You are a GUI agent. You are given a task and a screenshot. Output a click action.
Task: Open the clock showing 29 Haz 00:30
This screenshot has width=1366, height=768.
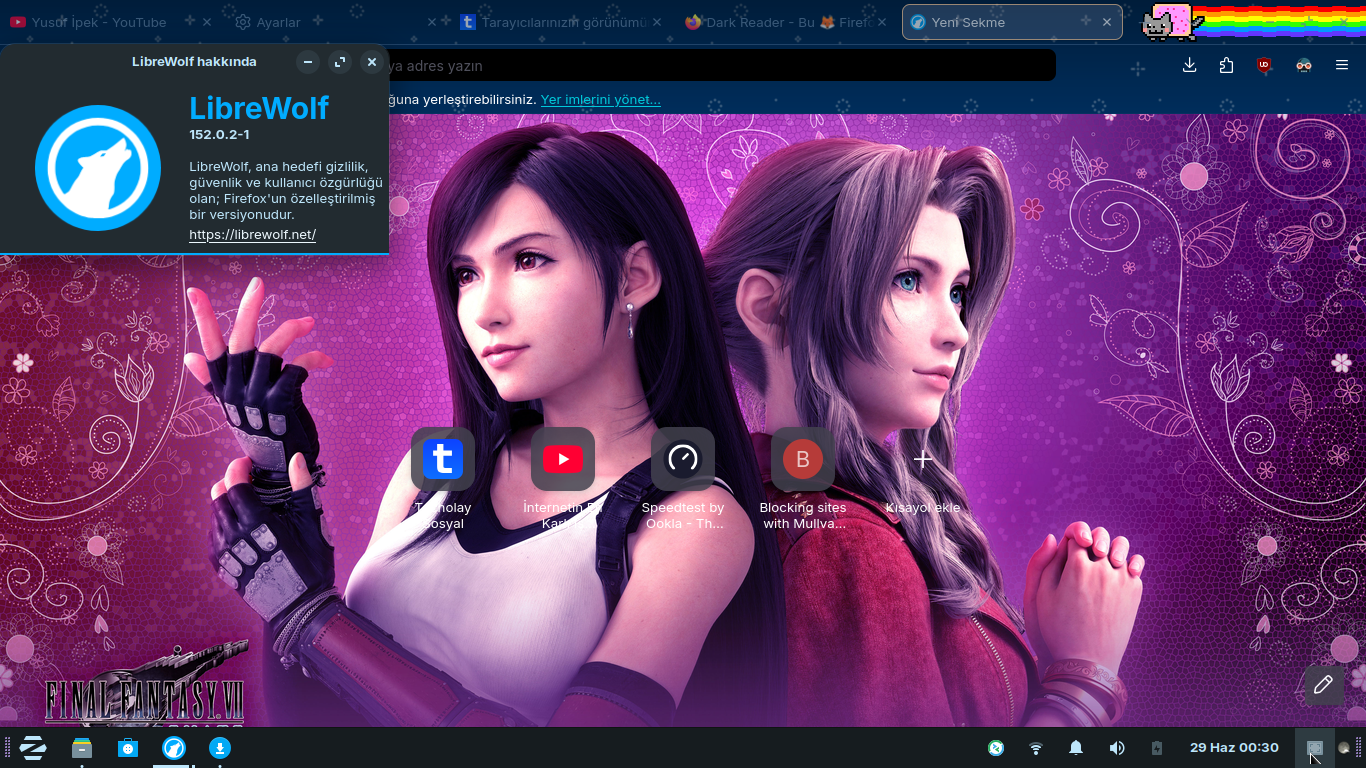(x=1234, y=748)
